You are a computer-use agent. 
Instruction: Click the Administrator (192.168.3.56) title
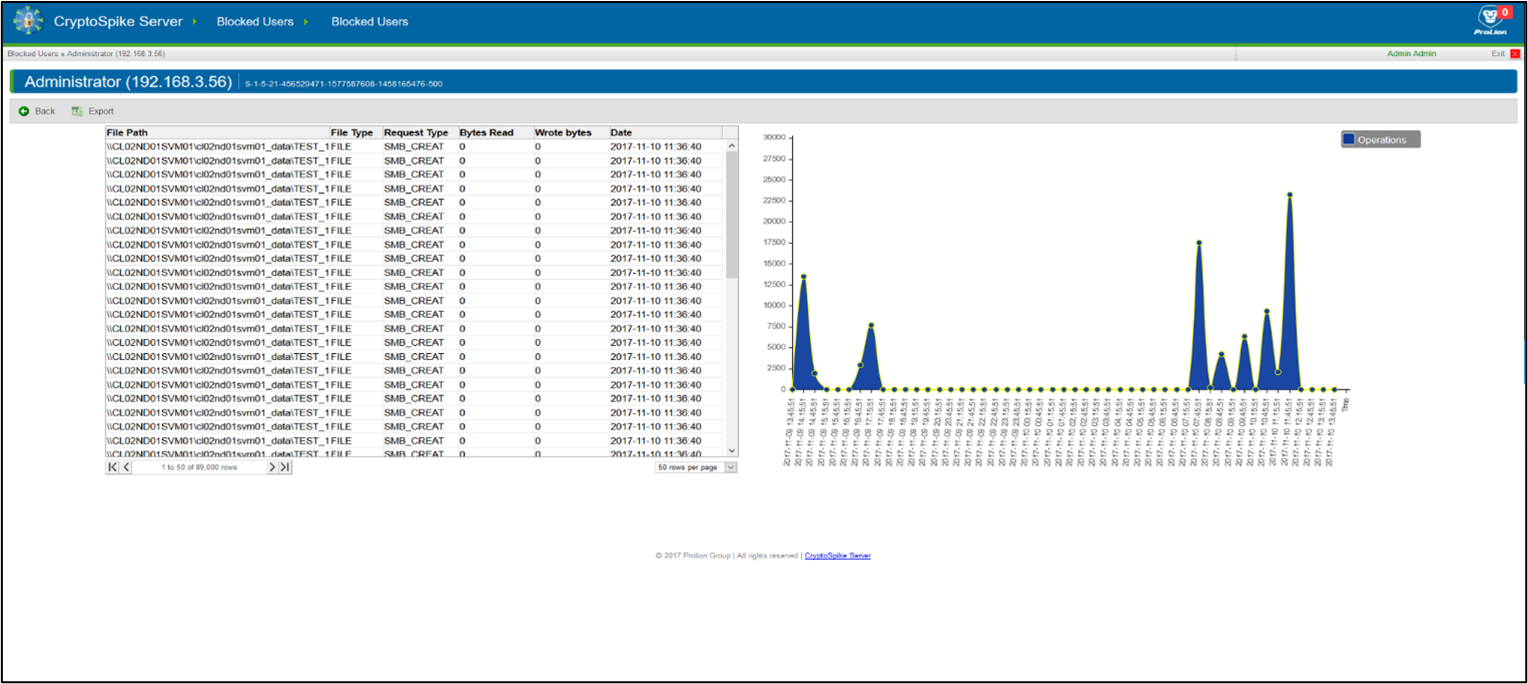coord(128,82)
